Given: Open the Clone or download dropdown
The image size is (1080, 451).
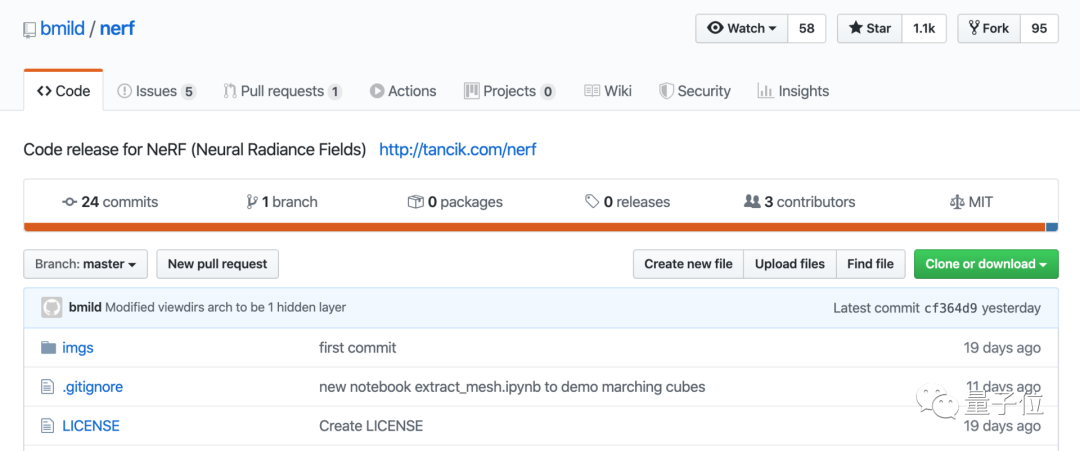Looking at the screenshot, I should tap(985, 264).
